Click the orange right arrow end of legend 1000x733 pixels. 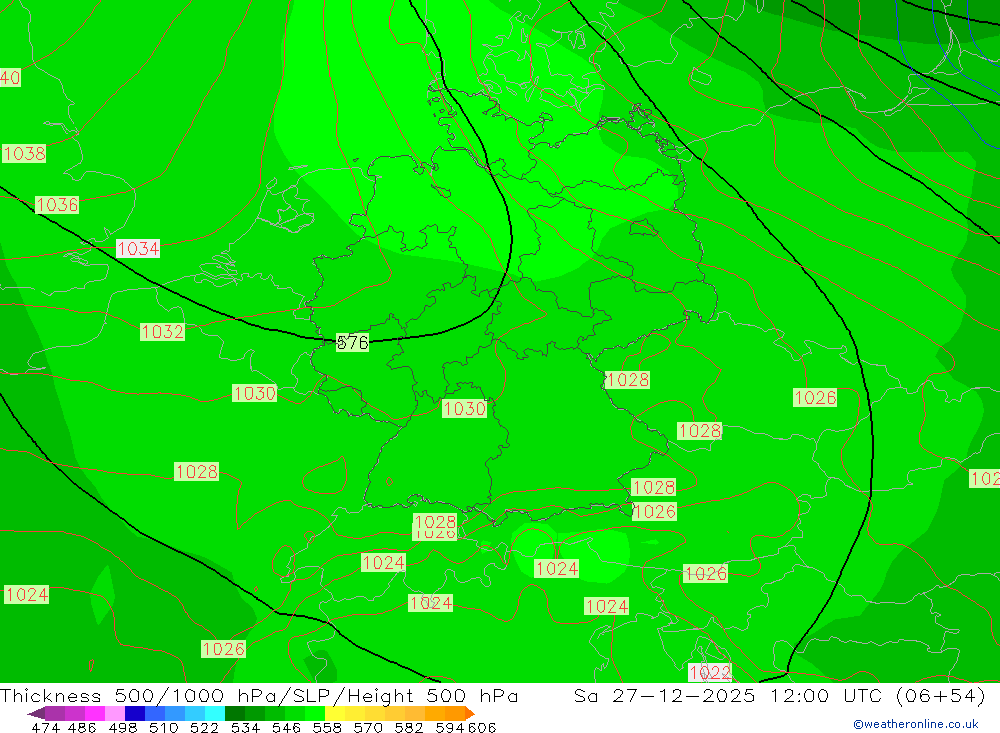click(470, 713)
